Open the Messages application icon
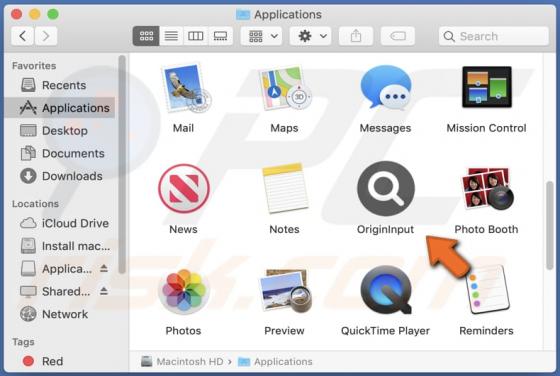 pos(386,87)
